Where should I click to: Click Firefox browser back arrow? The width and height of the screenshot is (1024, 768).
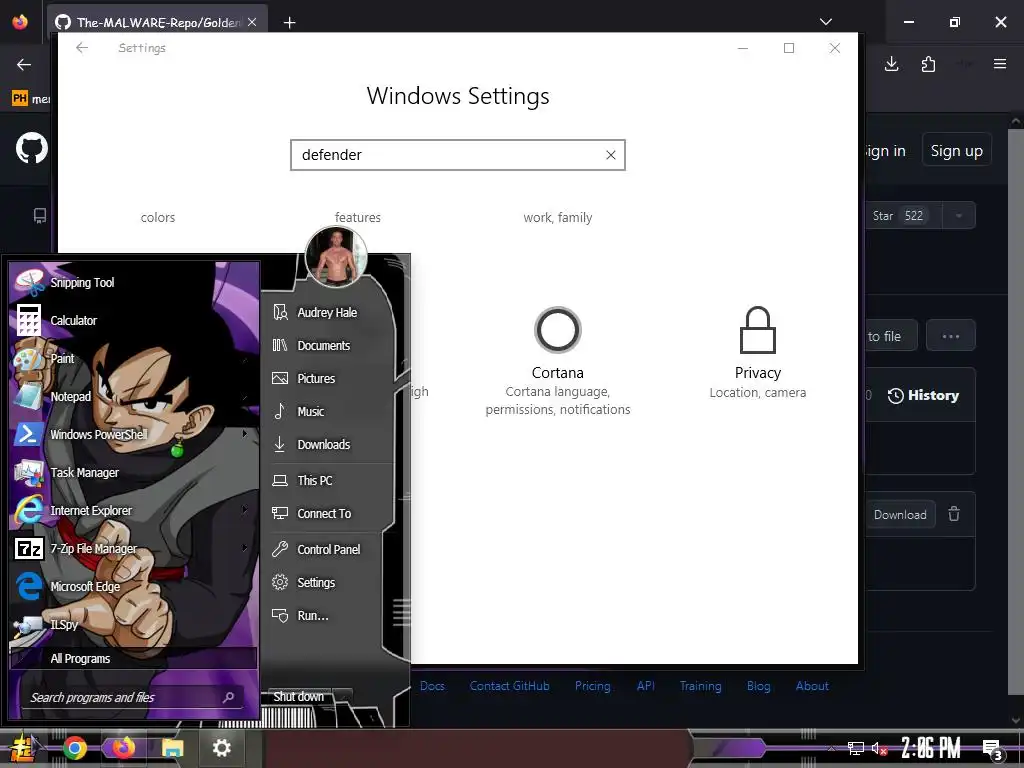[24, 64]
